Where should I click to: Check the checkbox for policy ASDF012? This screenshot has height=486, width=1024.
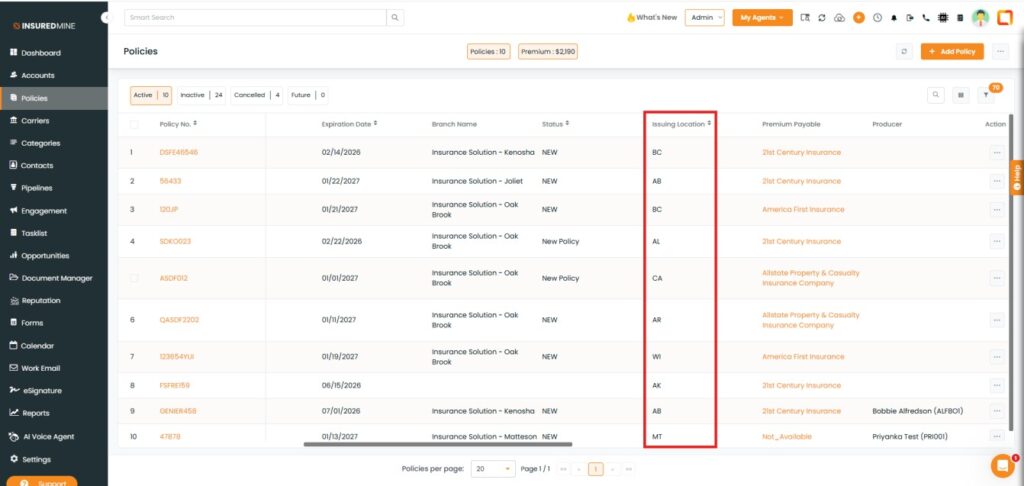point(134,278)
